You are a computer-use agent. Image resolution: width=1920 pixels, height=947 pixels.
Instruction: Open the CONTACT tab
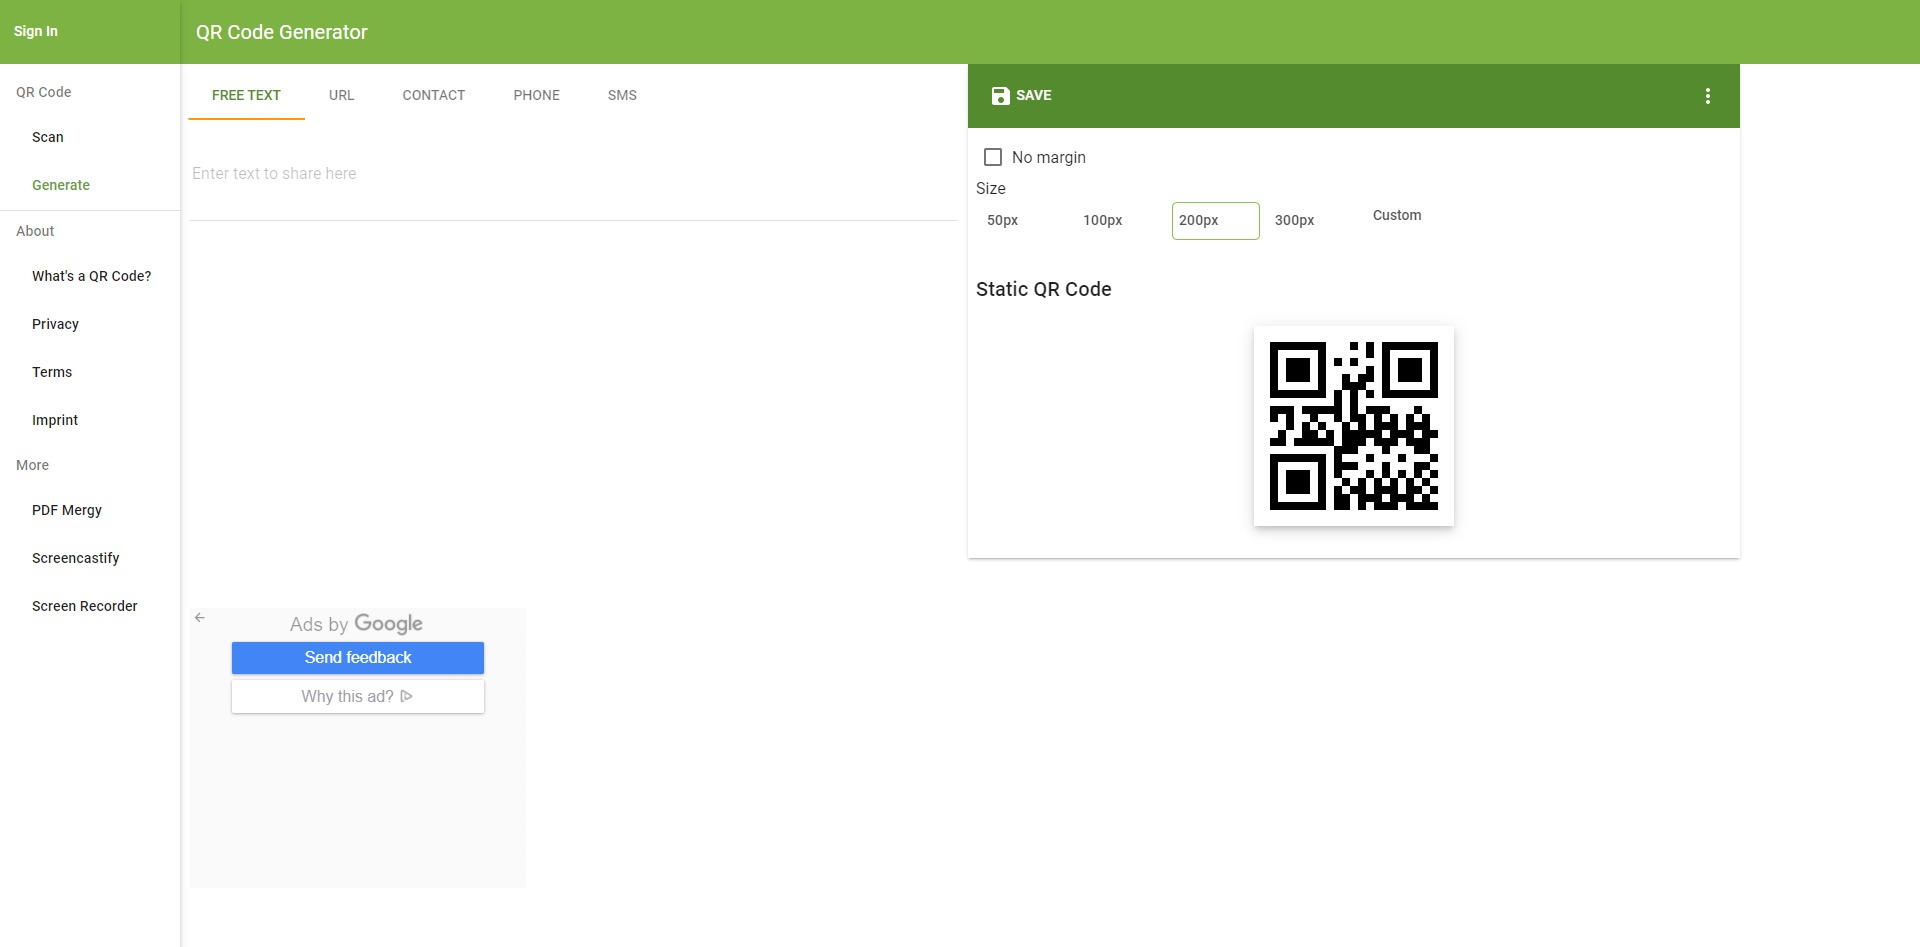[x=433, y=95]
